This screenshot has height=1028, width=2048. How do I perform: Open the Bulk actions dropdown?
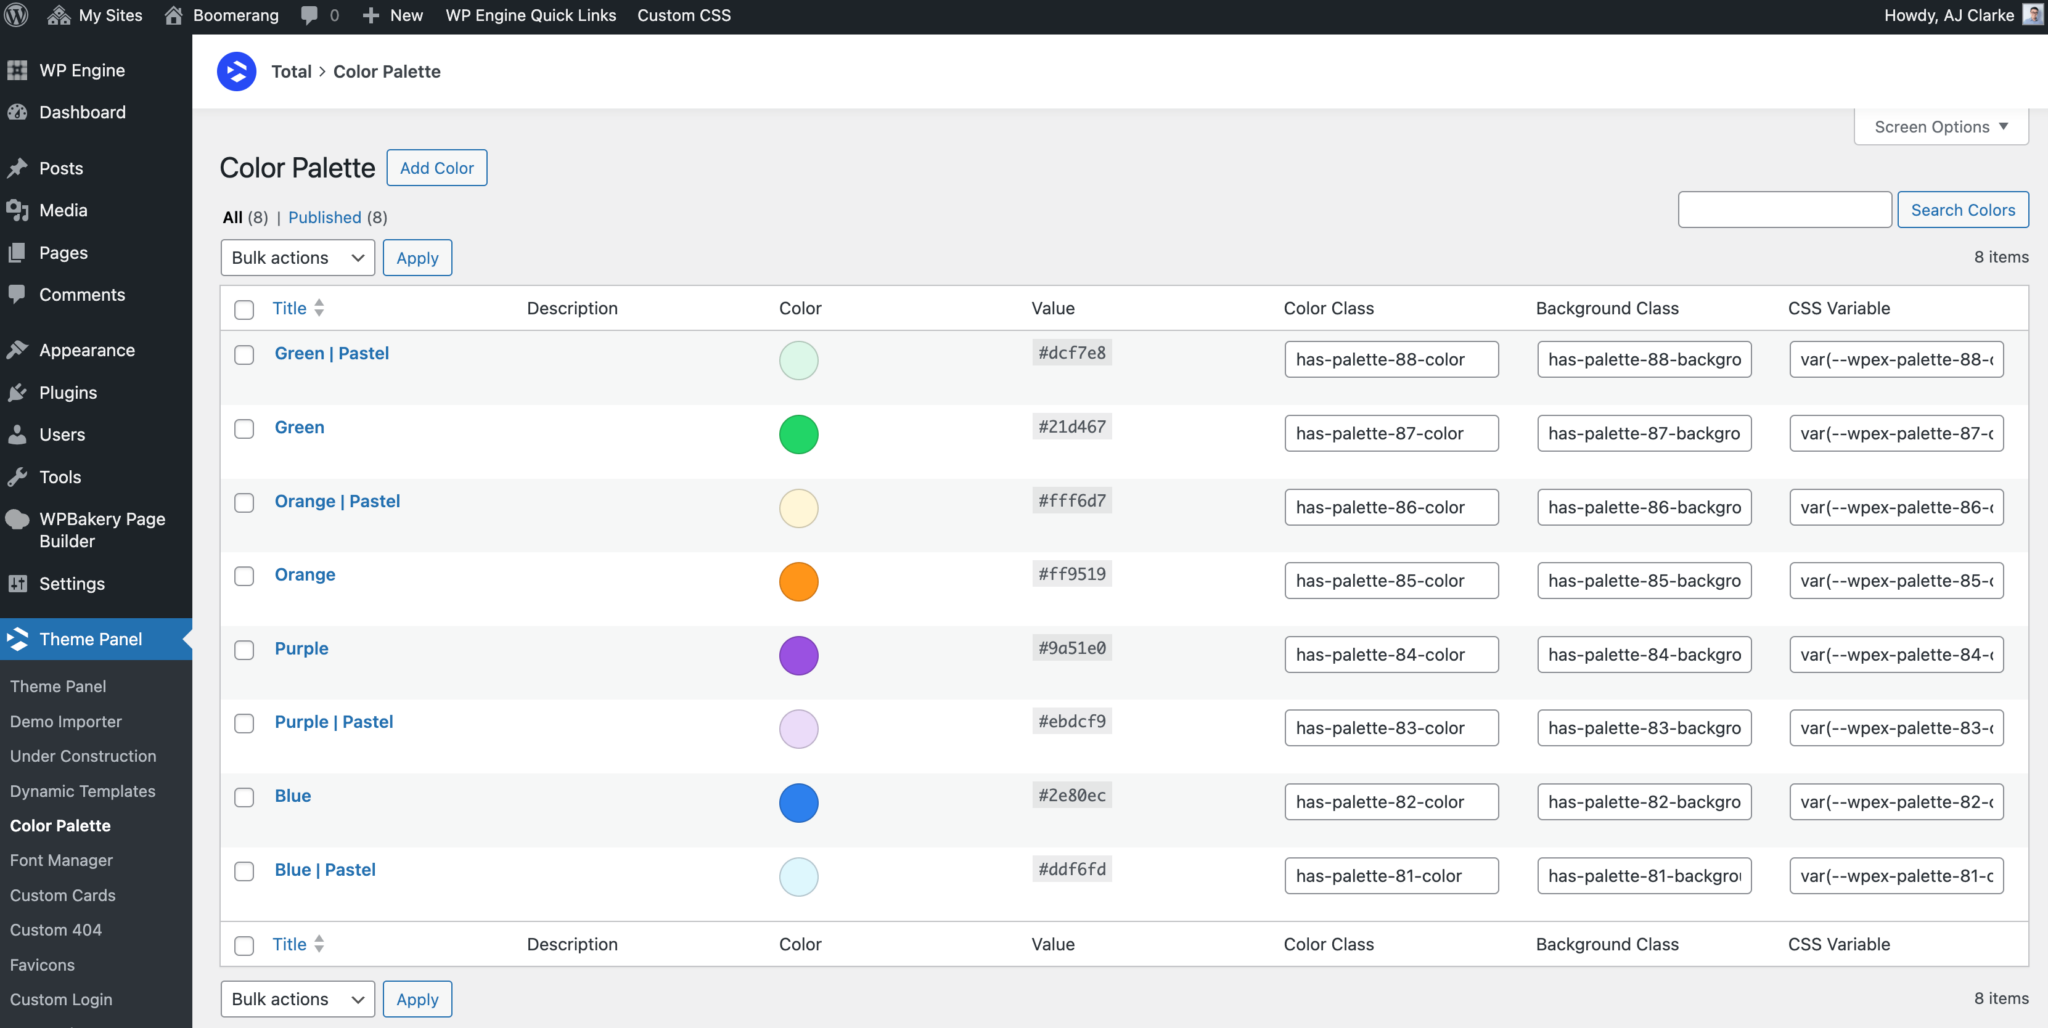pyautogui.click(x=297, y=257)
